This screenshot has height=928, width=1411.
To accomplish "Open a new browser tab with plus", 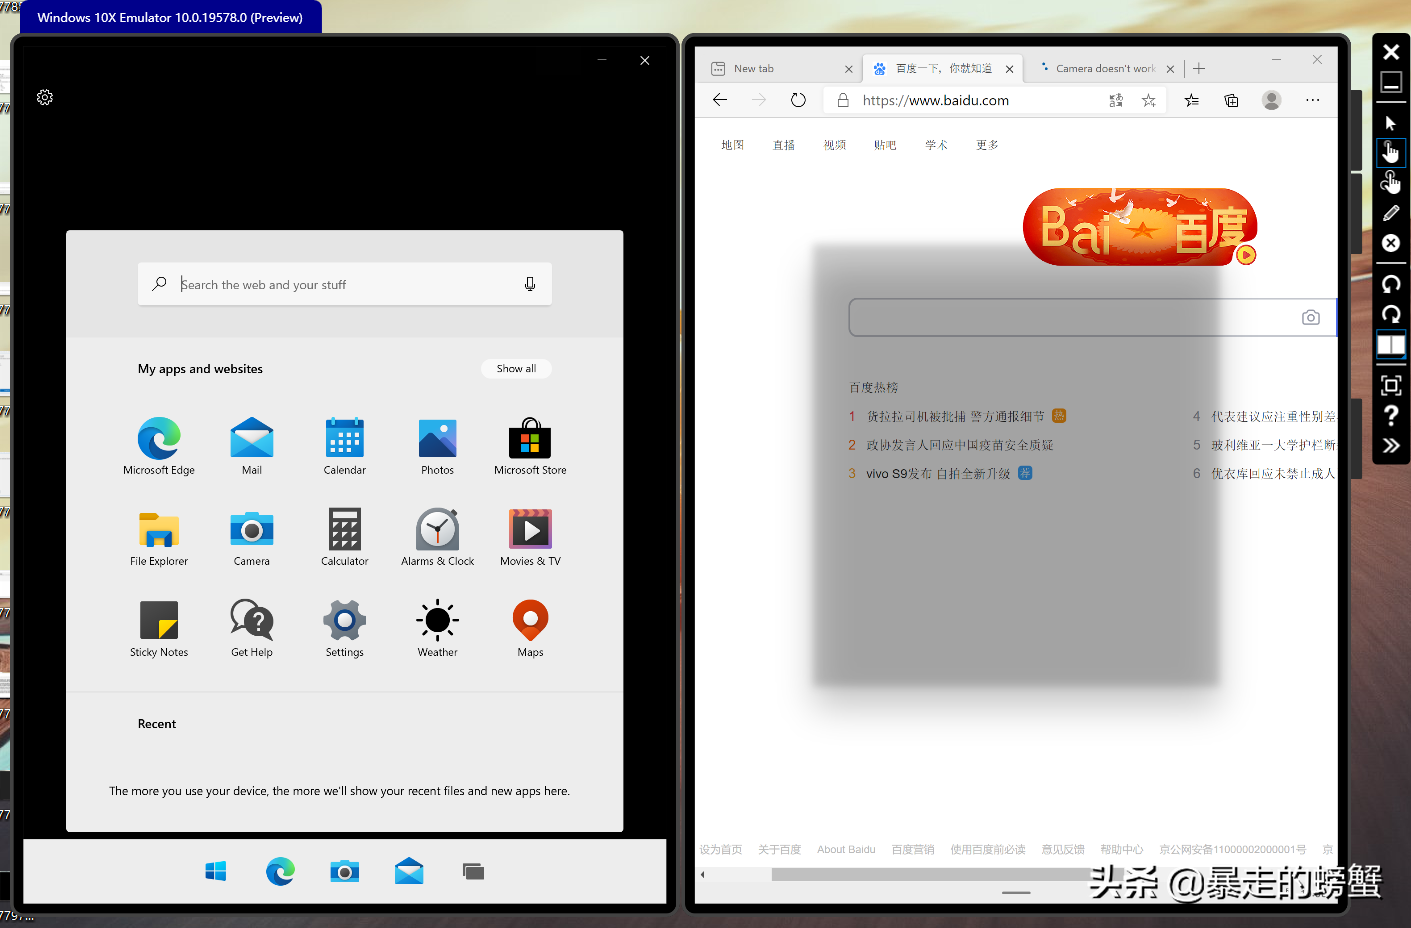I will point(1199,68).
